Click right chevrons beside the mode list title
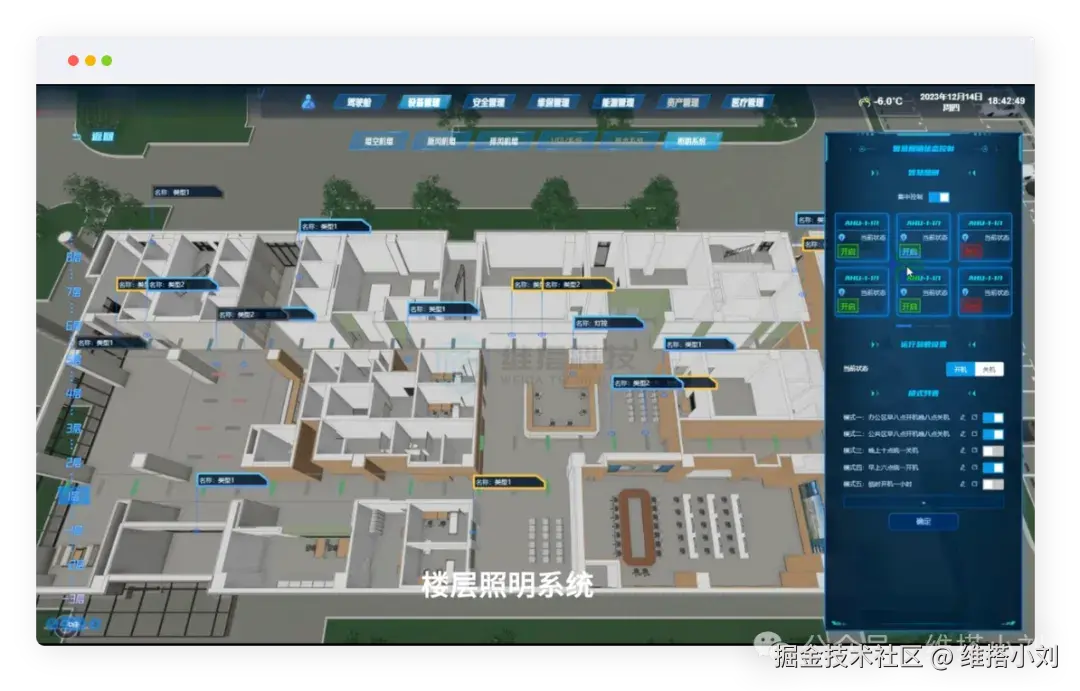The image size is (1080, 691). click(x=972, y=393)
